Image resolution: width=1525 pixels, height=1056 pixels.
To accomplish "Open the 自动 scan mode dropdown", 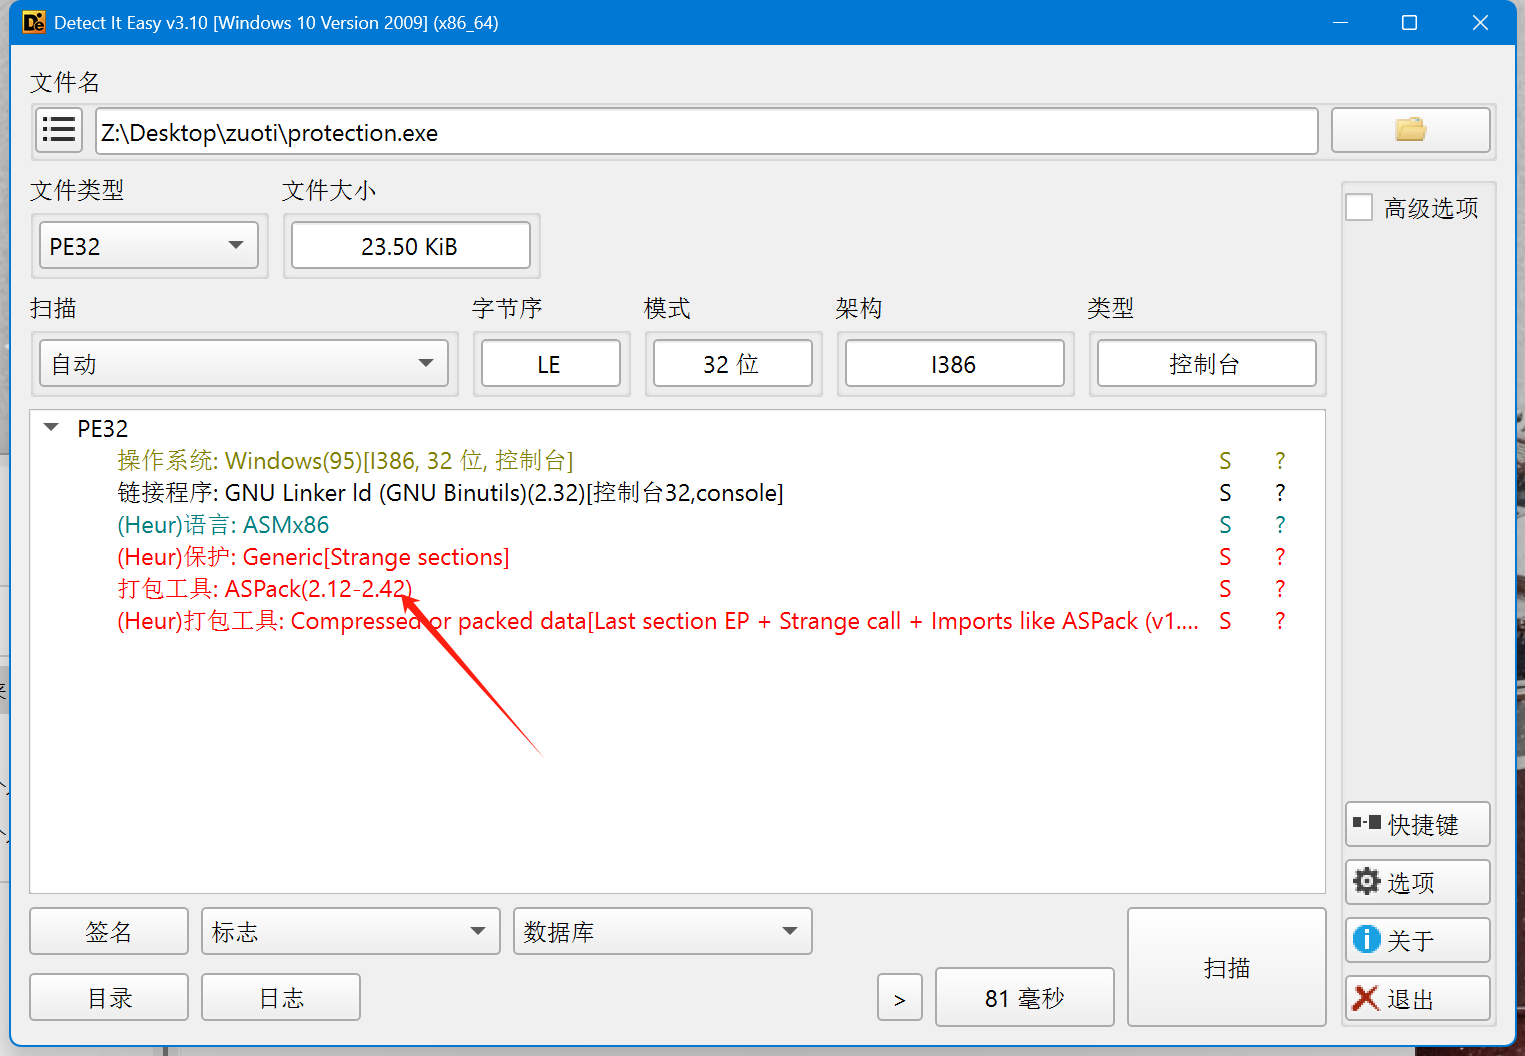I will (x=244, y=364).
